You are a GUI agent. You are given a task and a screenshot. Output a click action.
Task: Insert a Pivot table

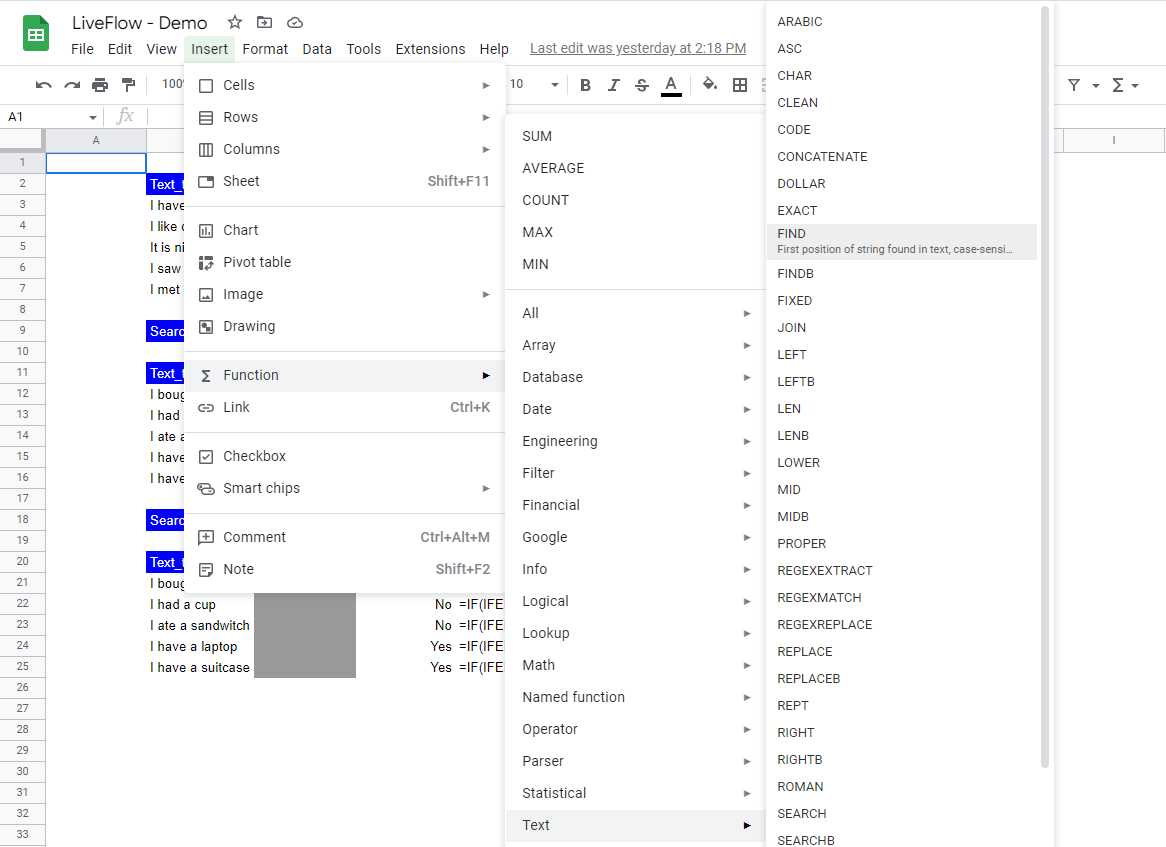coord(344,263)
